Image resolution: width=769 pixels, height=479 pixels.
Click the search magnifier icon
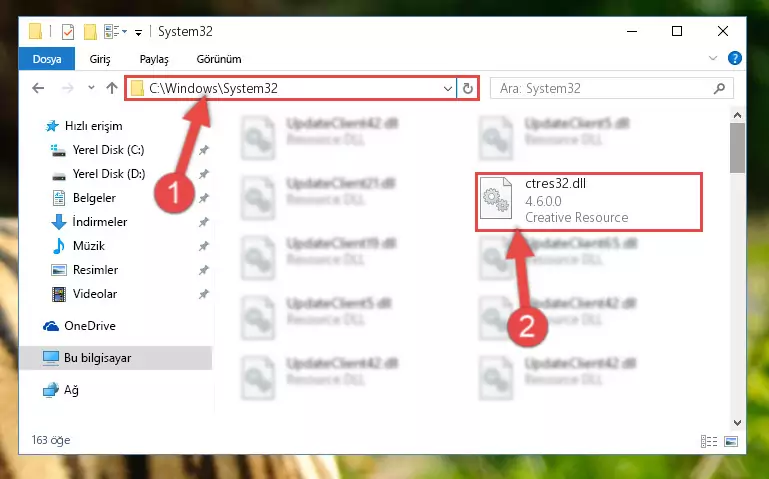[x=719, y=88]
